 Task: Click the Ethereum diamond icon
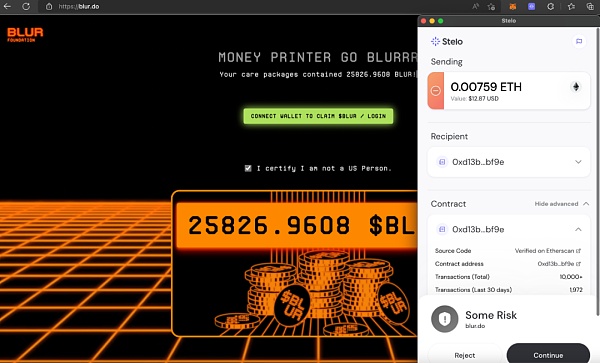tap(576, 87)
